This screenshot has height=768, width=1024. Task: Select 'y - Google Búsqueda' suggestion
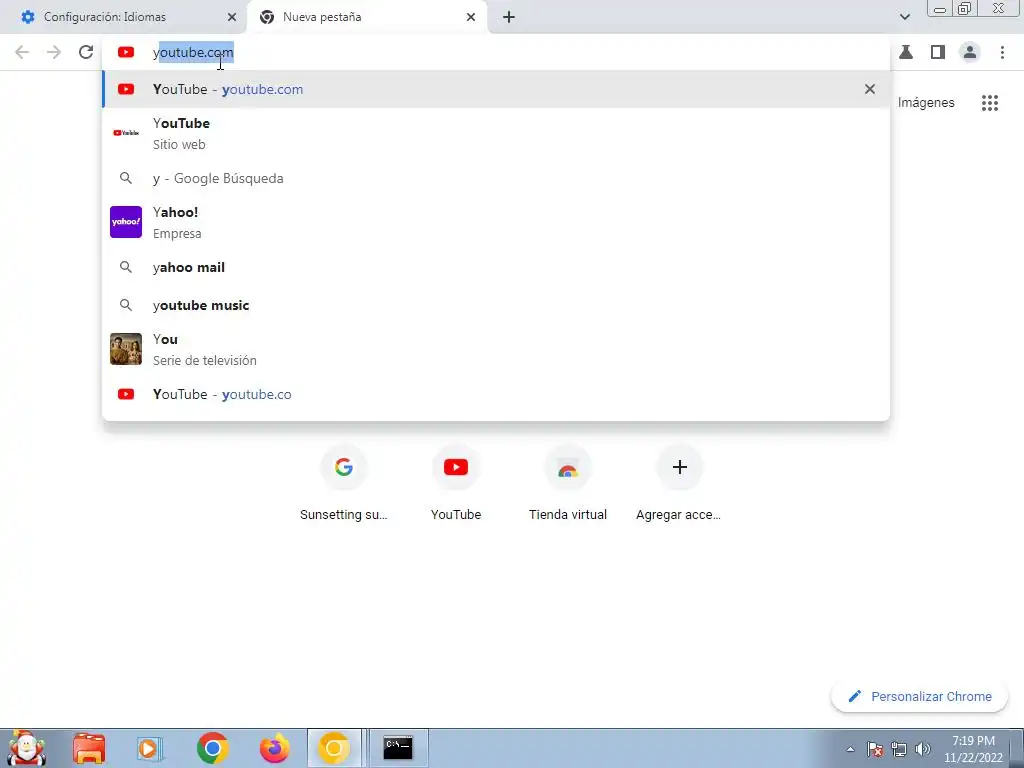[496, 178]
